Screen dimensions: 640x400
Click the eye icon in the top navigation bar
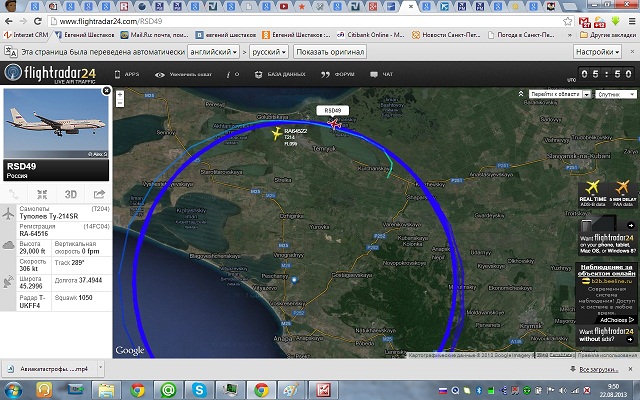point(160,75)
